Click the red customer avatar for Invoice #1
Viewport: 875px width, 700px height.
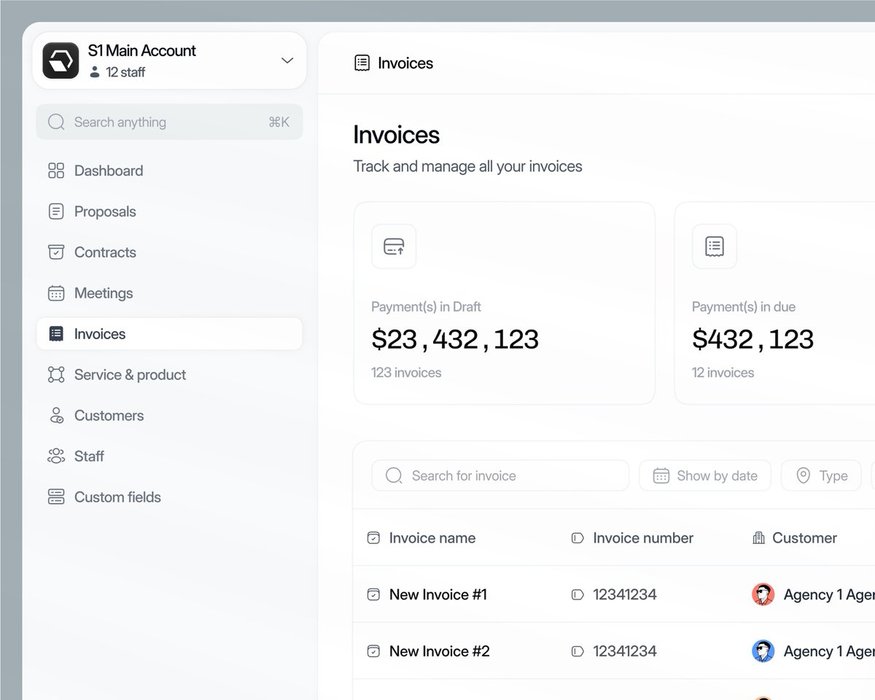(763, 594)
